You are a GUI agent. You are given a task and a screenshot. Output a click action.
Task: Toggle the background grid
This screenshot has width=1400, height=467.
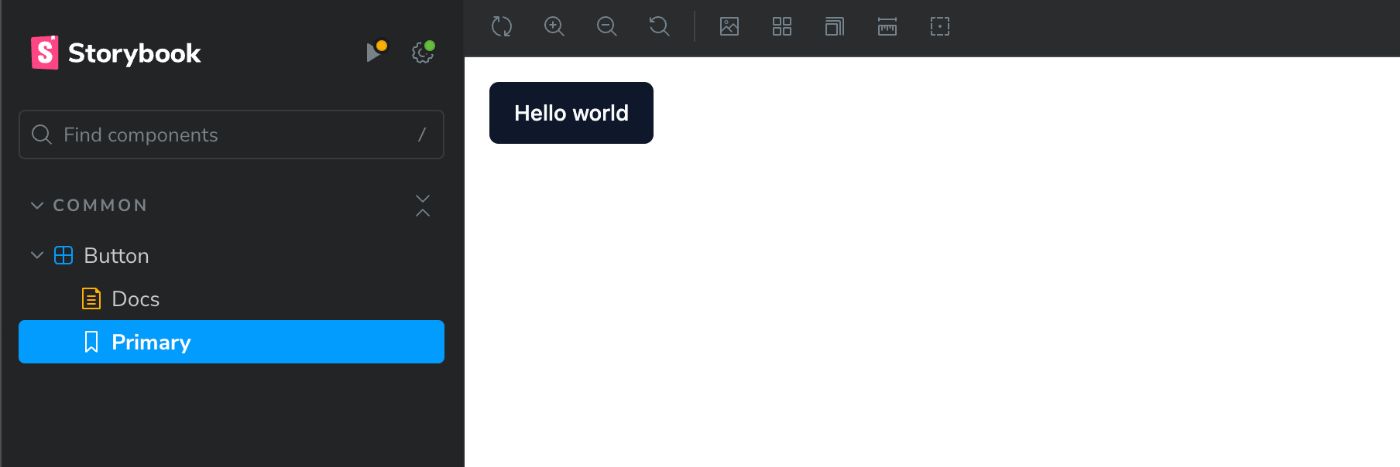tap(782, 27)
